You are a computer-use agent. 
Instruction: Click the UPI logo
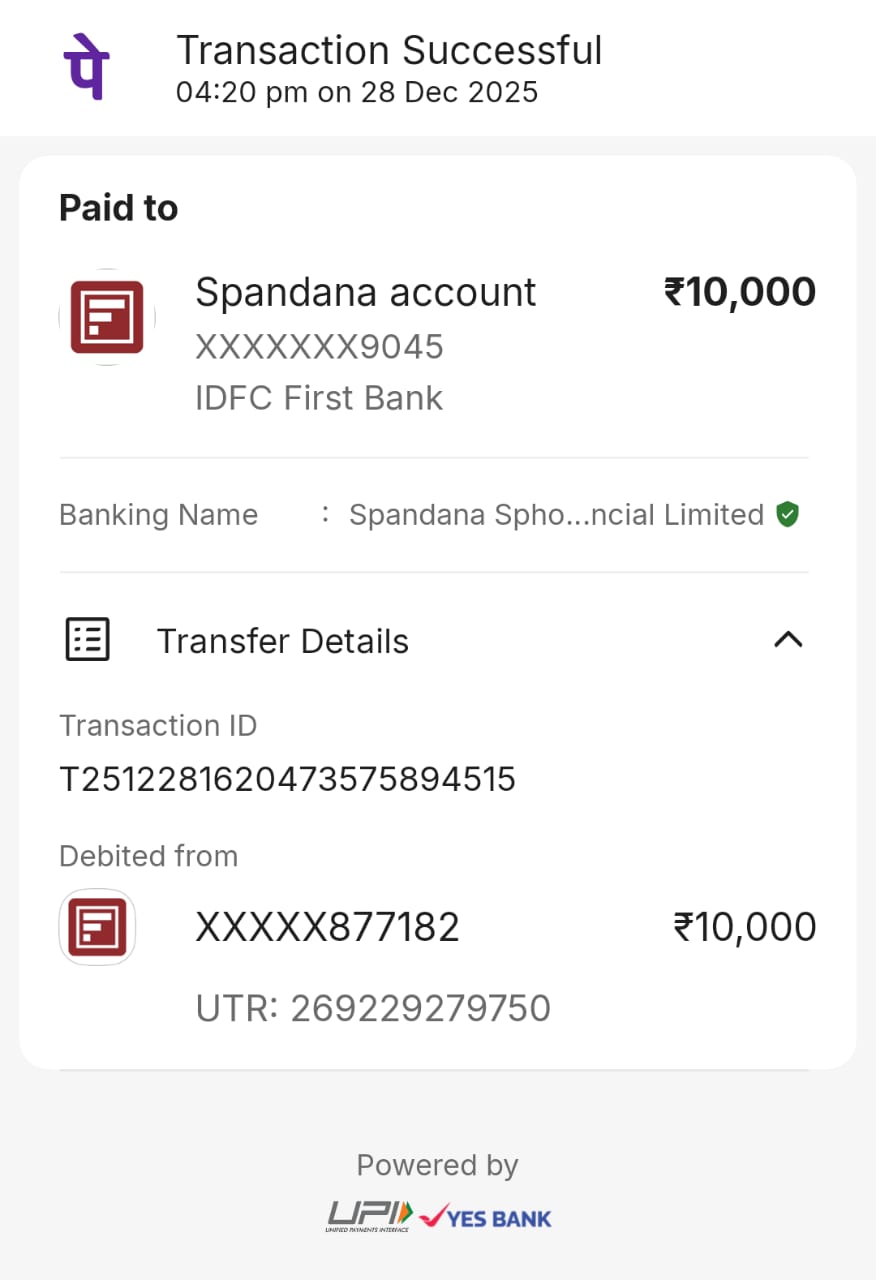point(369,1216)
